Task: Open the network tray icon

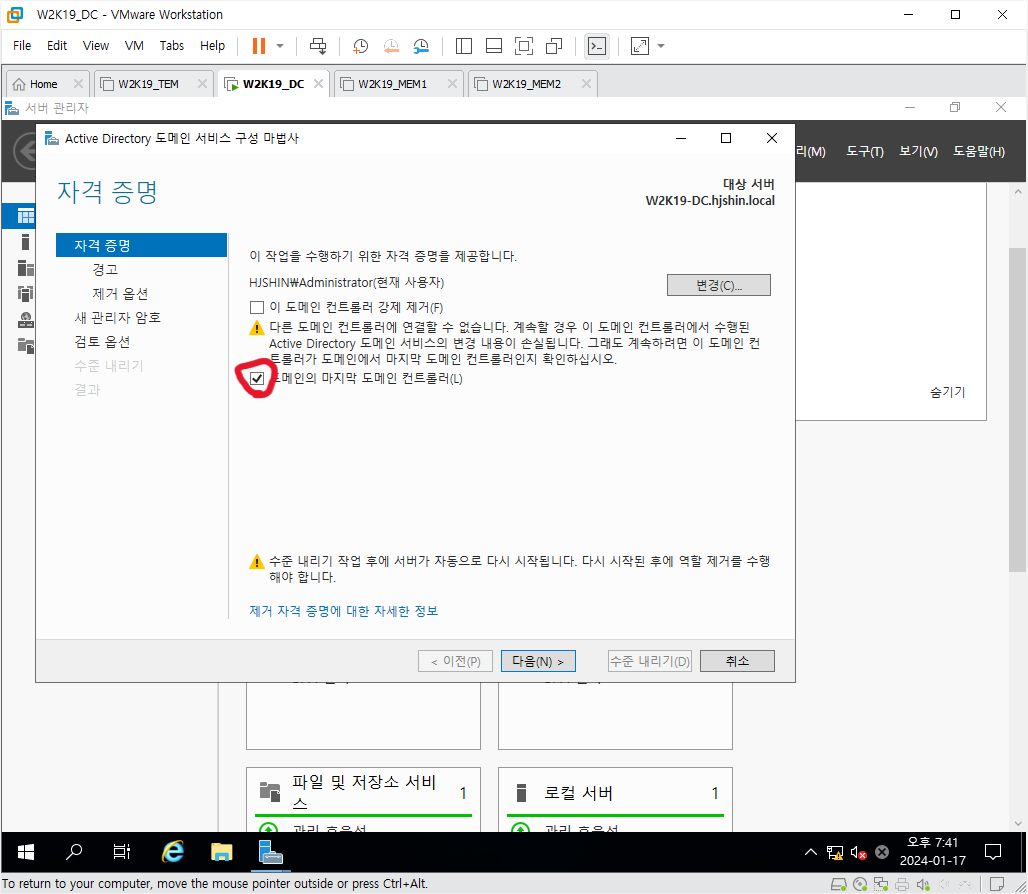Action: (835, 852)
